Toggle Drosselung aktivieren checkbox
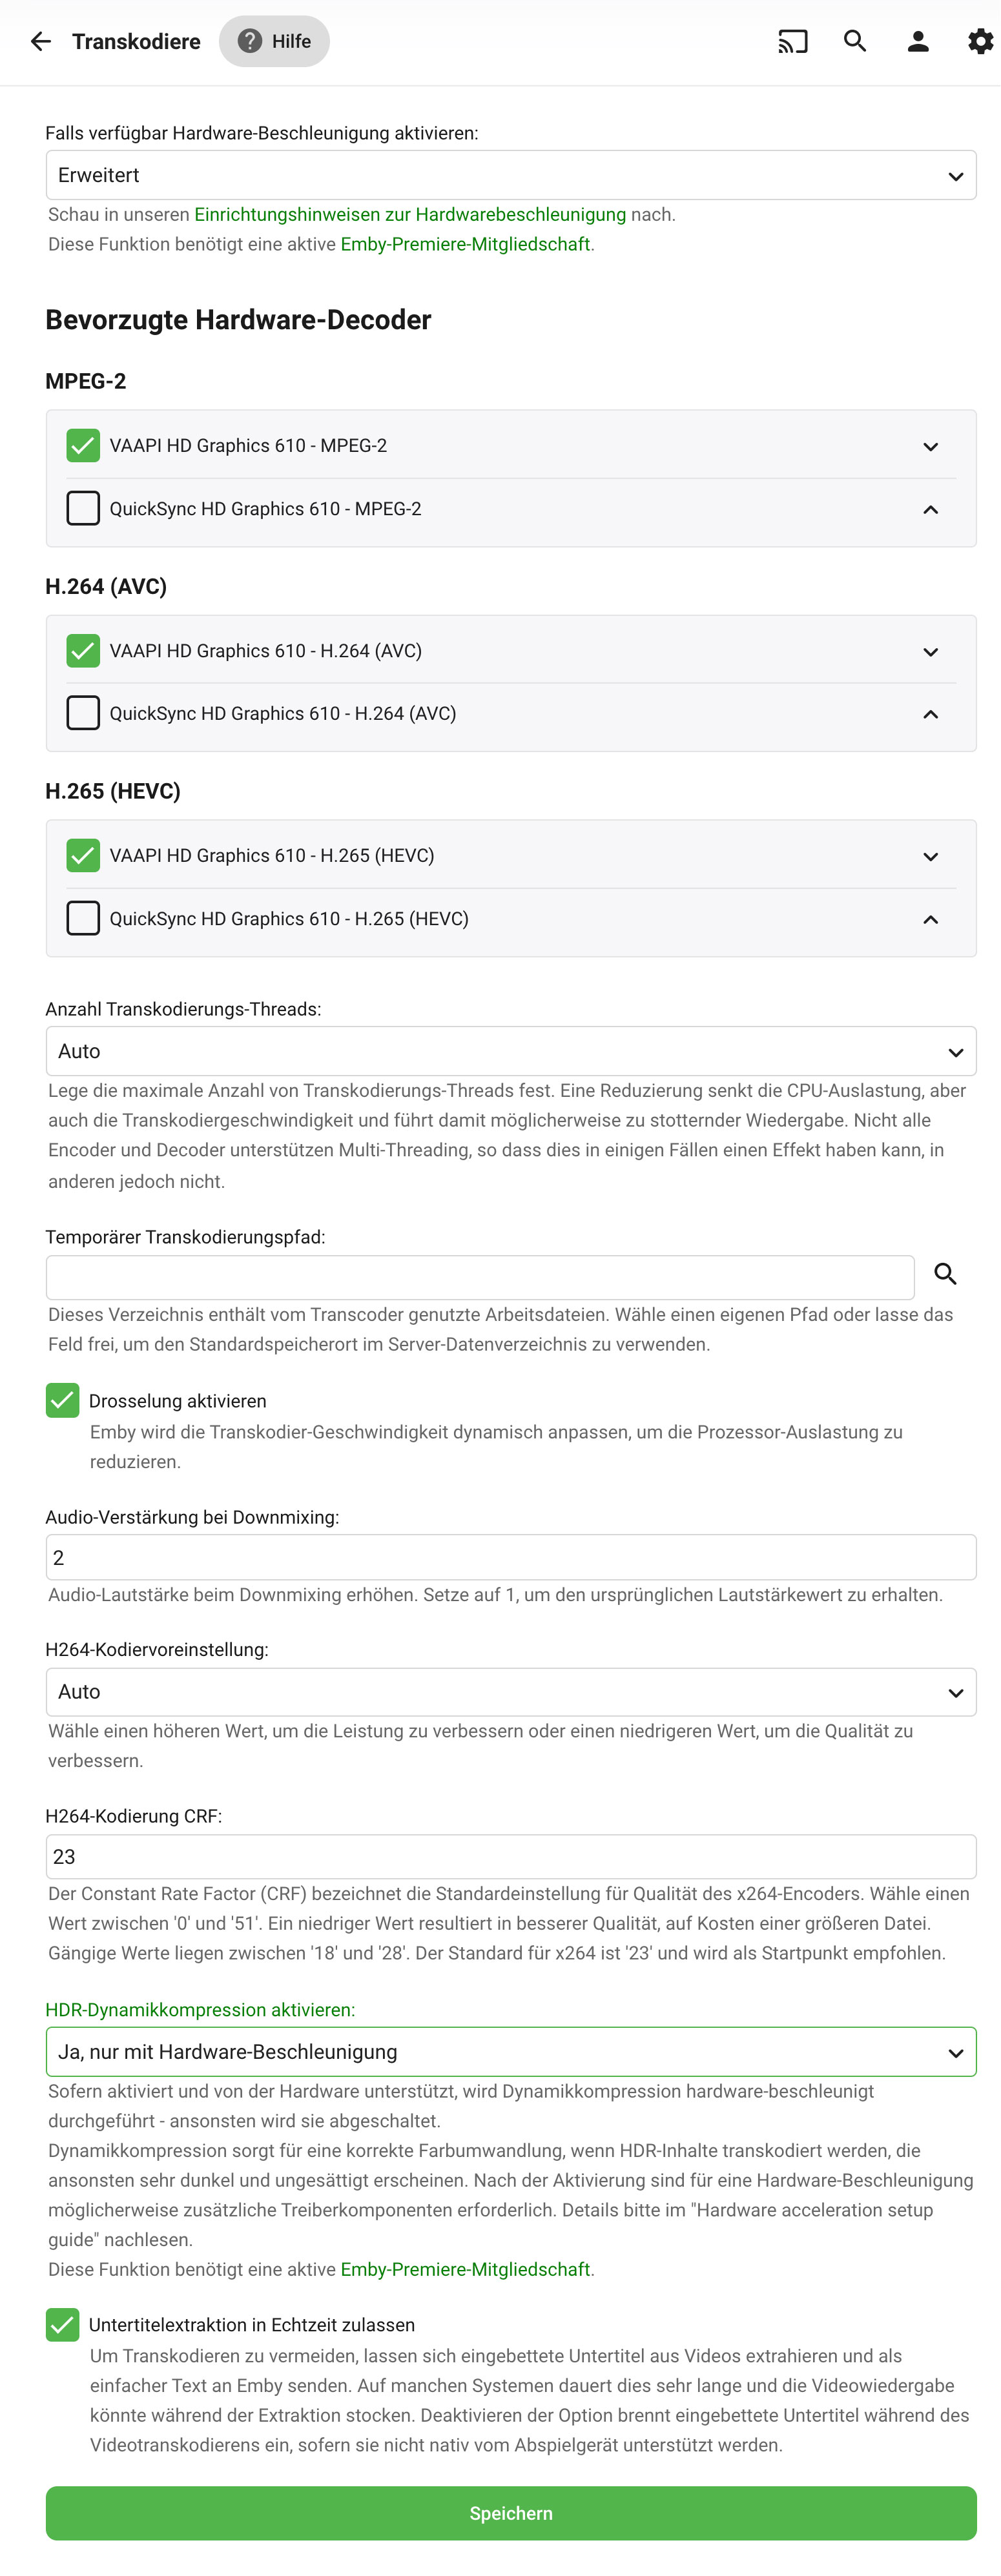 click(62, 1401)
